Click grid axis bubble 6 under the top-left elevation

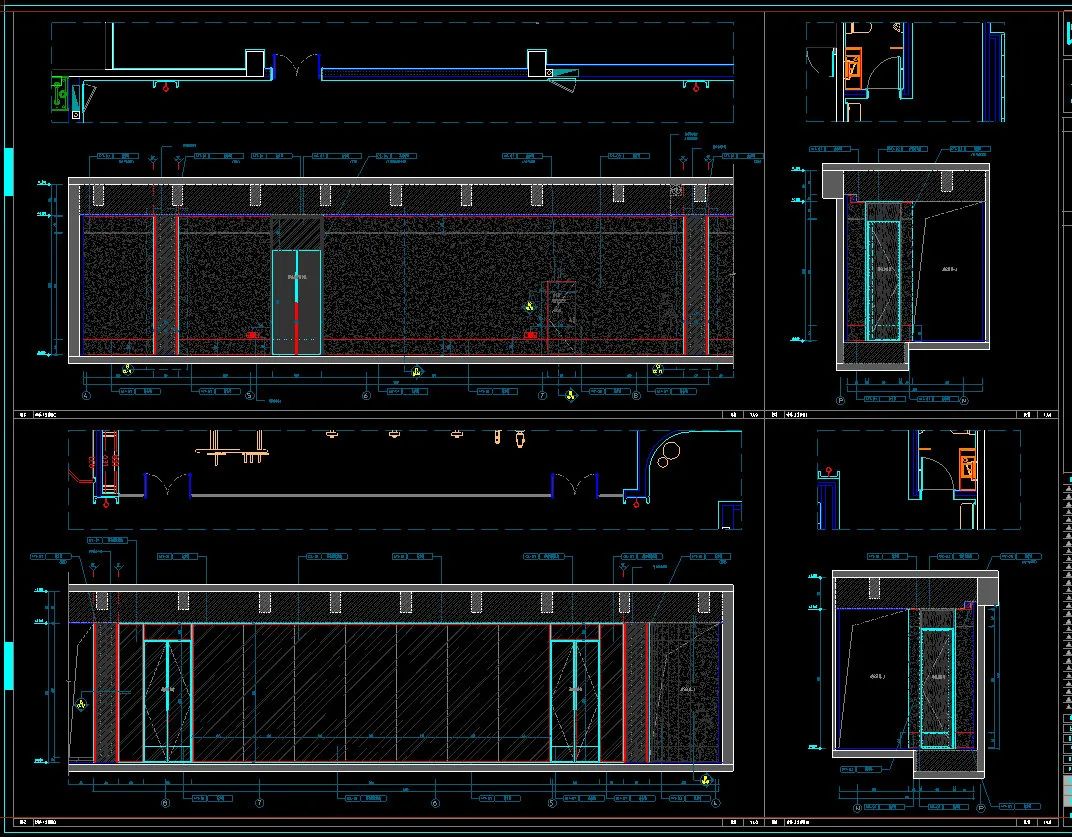pyautogui.click(x=366, y=396)
